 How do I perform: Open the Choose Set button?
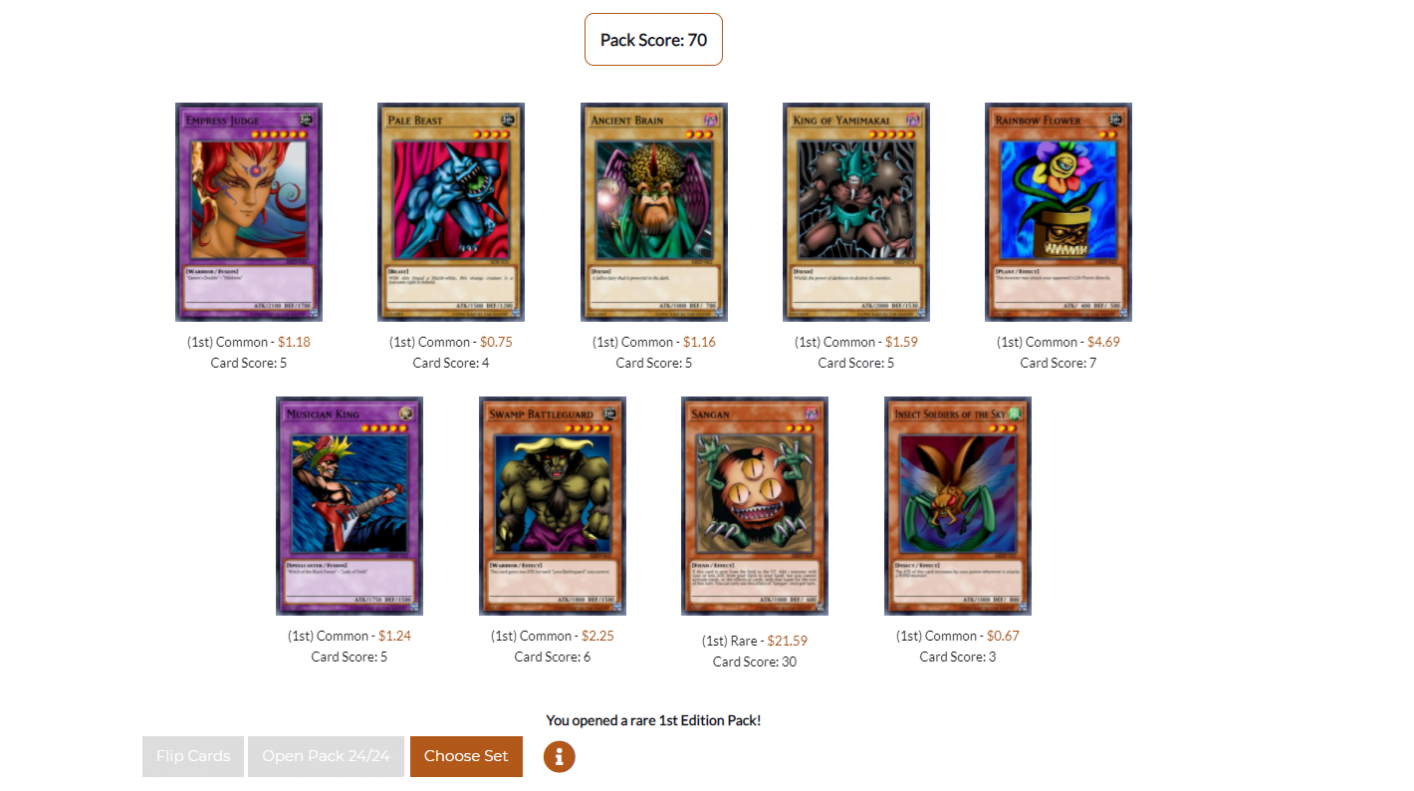tap(466, 756)
